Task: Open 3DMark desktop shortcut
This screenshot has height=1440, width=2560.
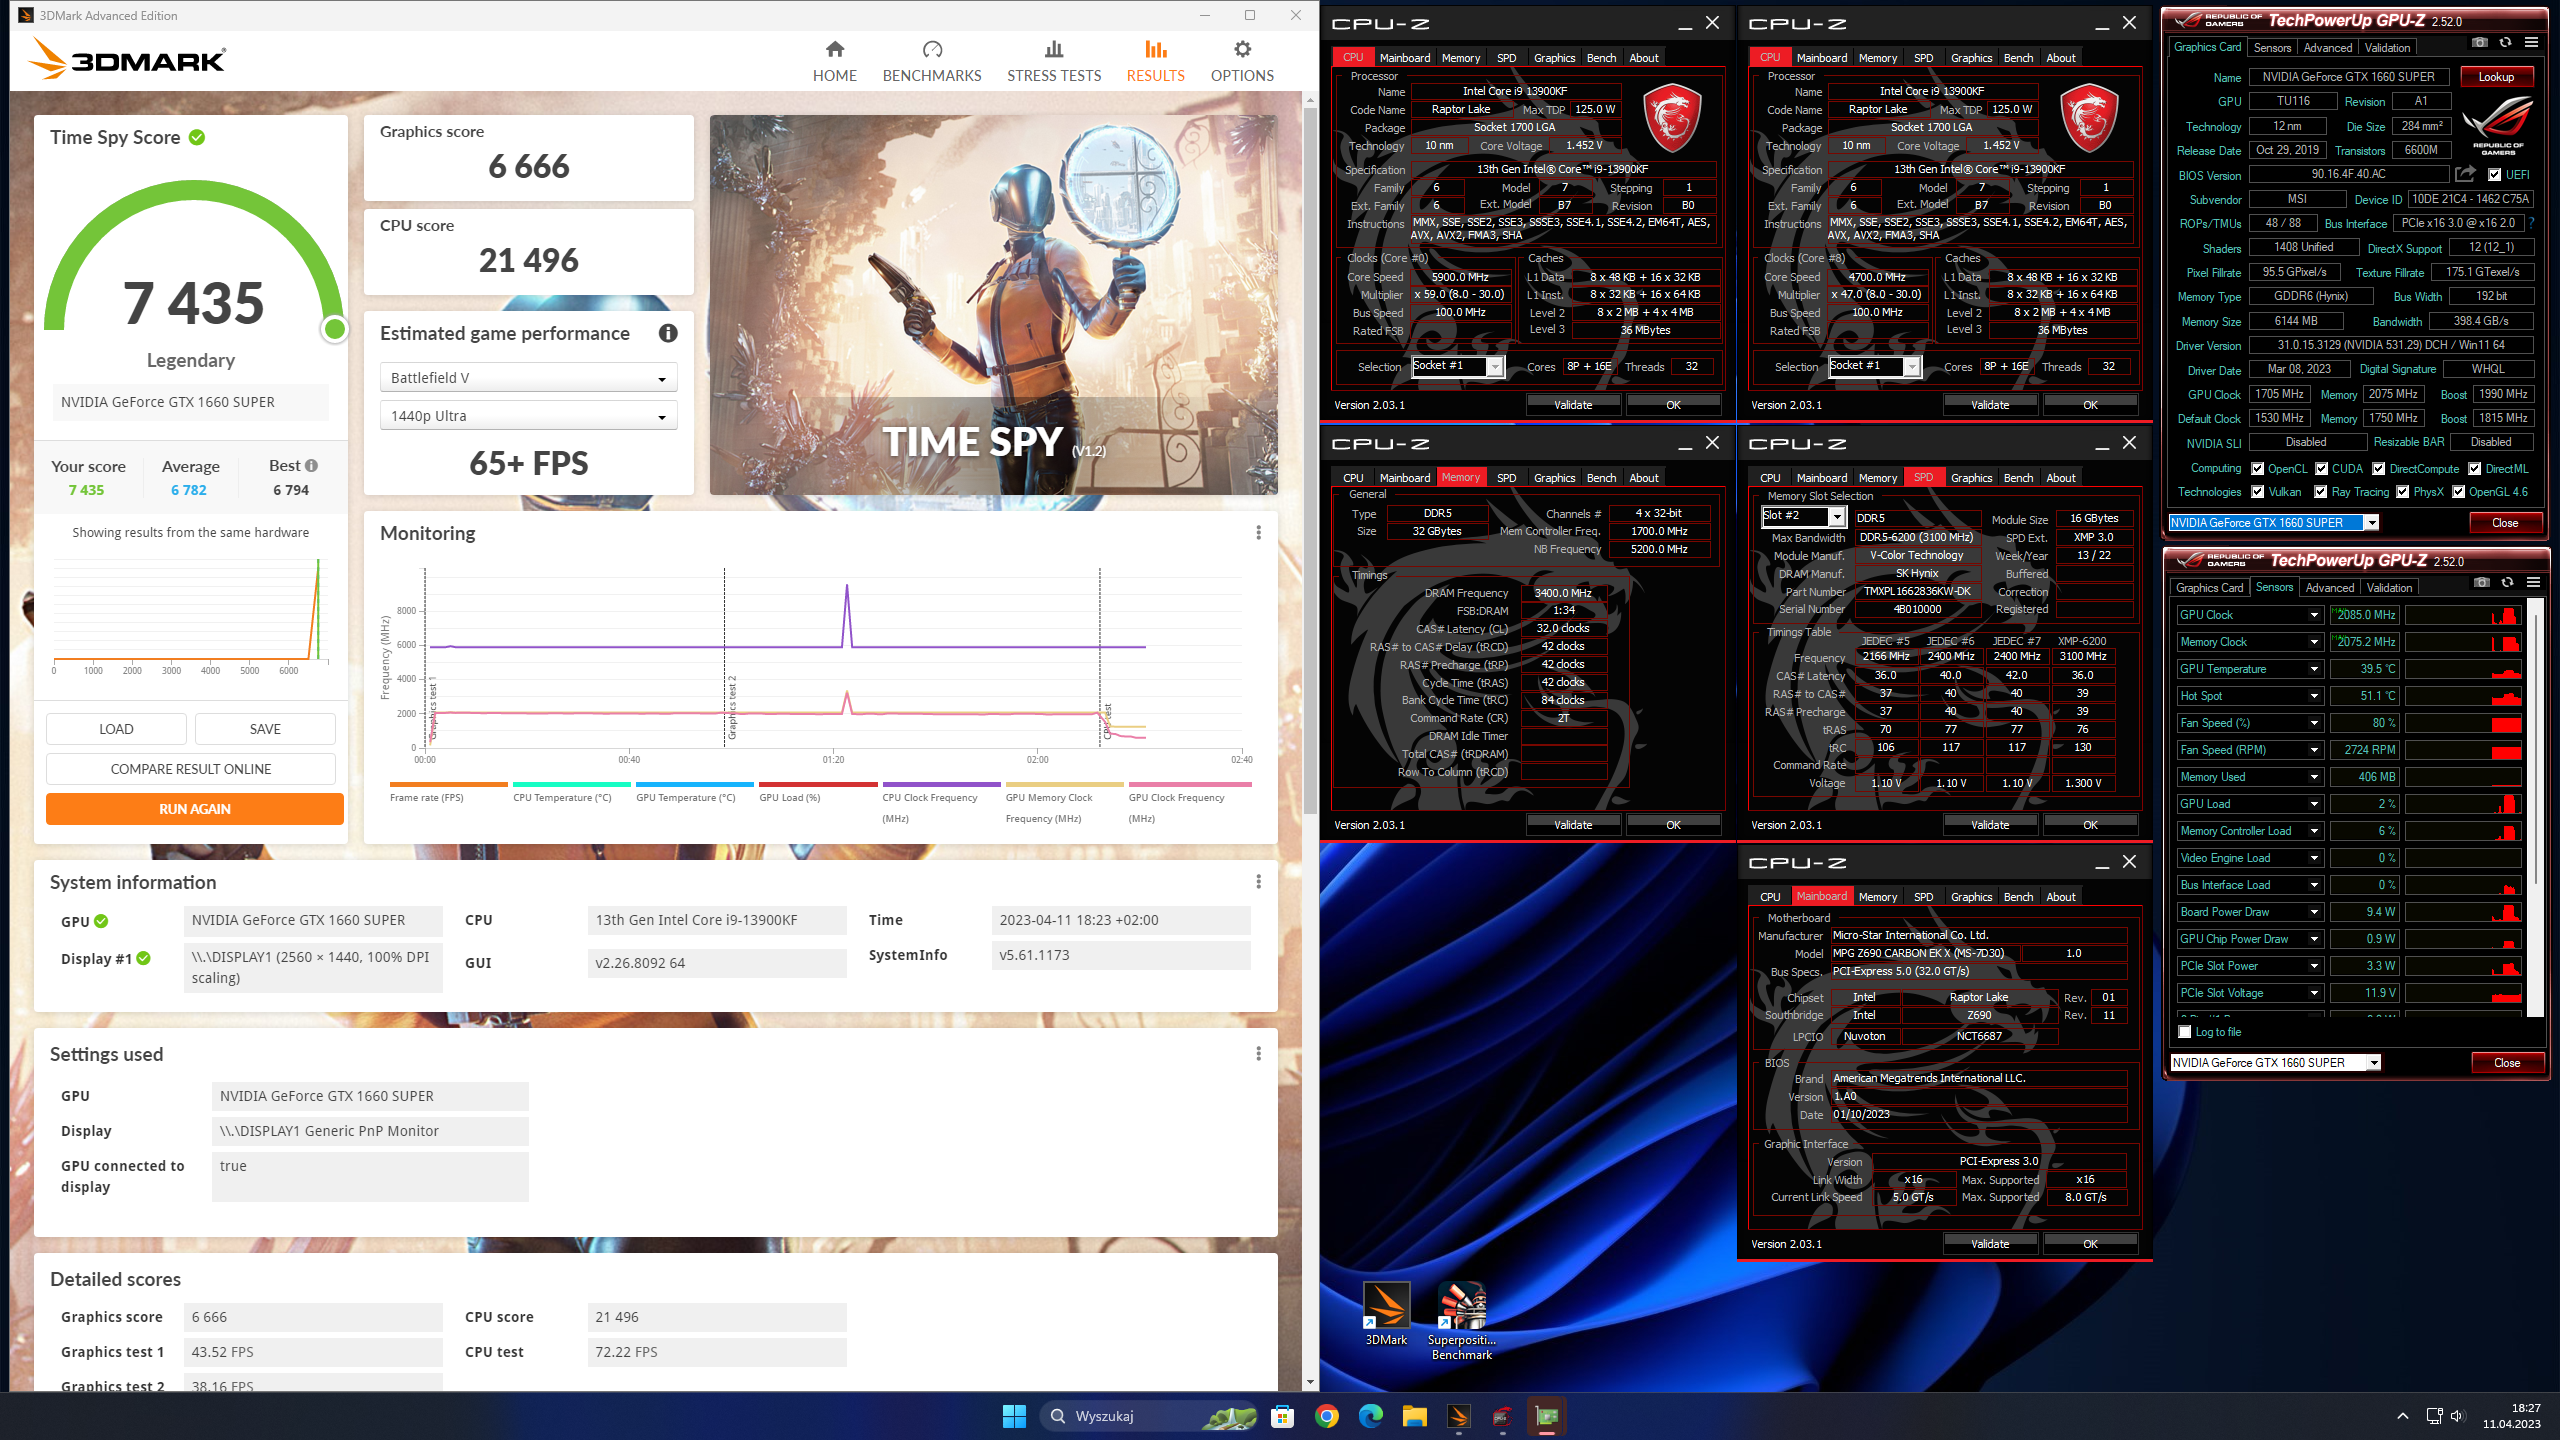Action: pyautogui.click(x=1386, y=1313)
